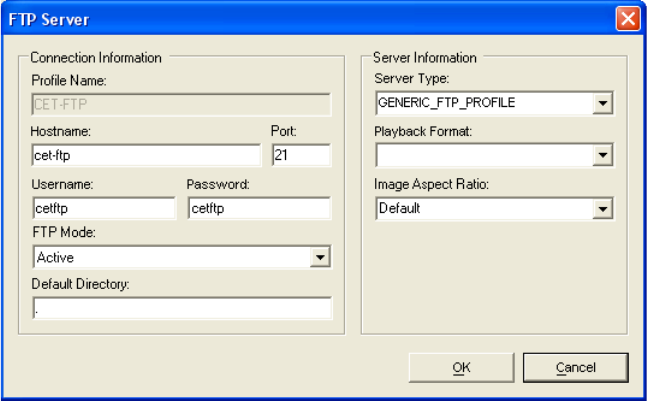
Task: Click the FTP Server title bar
Action: tap(300, 19)
